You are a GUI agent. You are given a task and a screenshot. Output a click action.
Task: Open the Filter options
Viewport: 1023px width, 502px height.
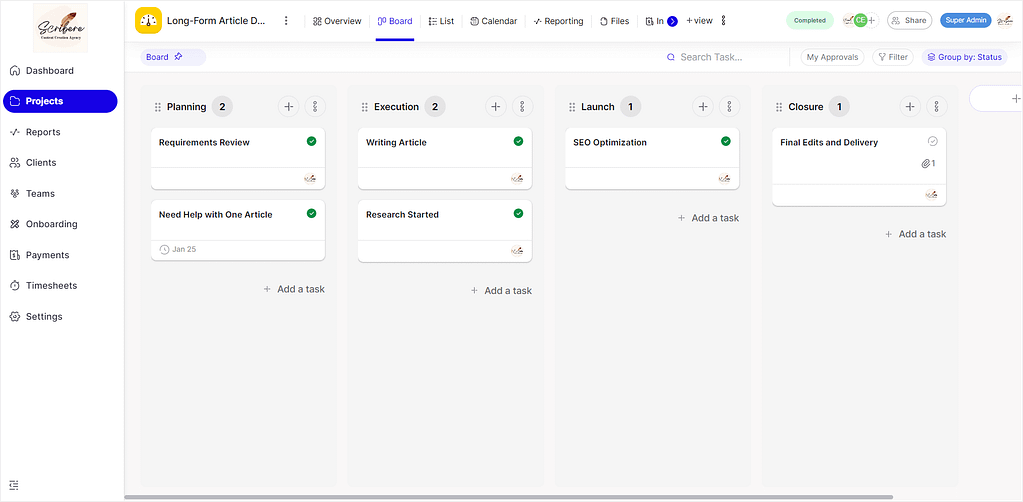pyautogui.click(x=893, y=57)
